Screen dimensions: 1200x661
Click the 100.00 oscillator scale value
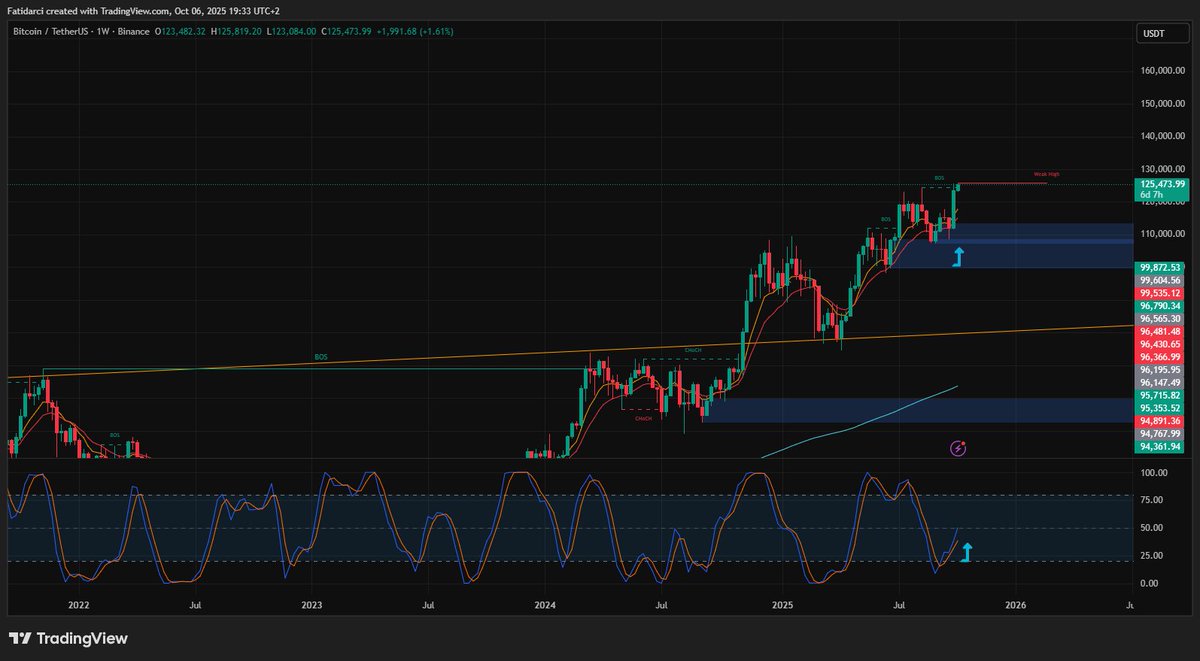tap(1153, 472)
